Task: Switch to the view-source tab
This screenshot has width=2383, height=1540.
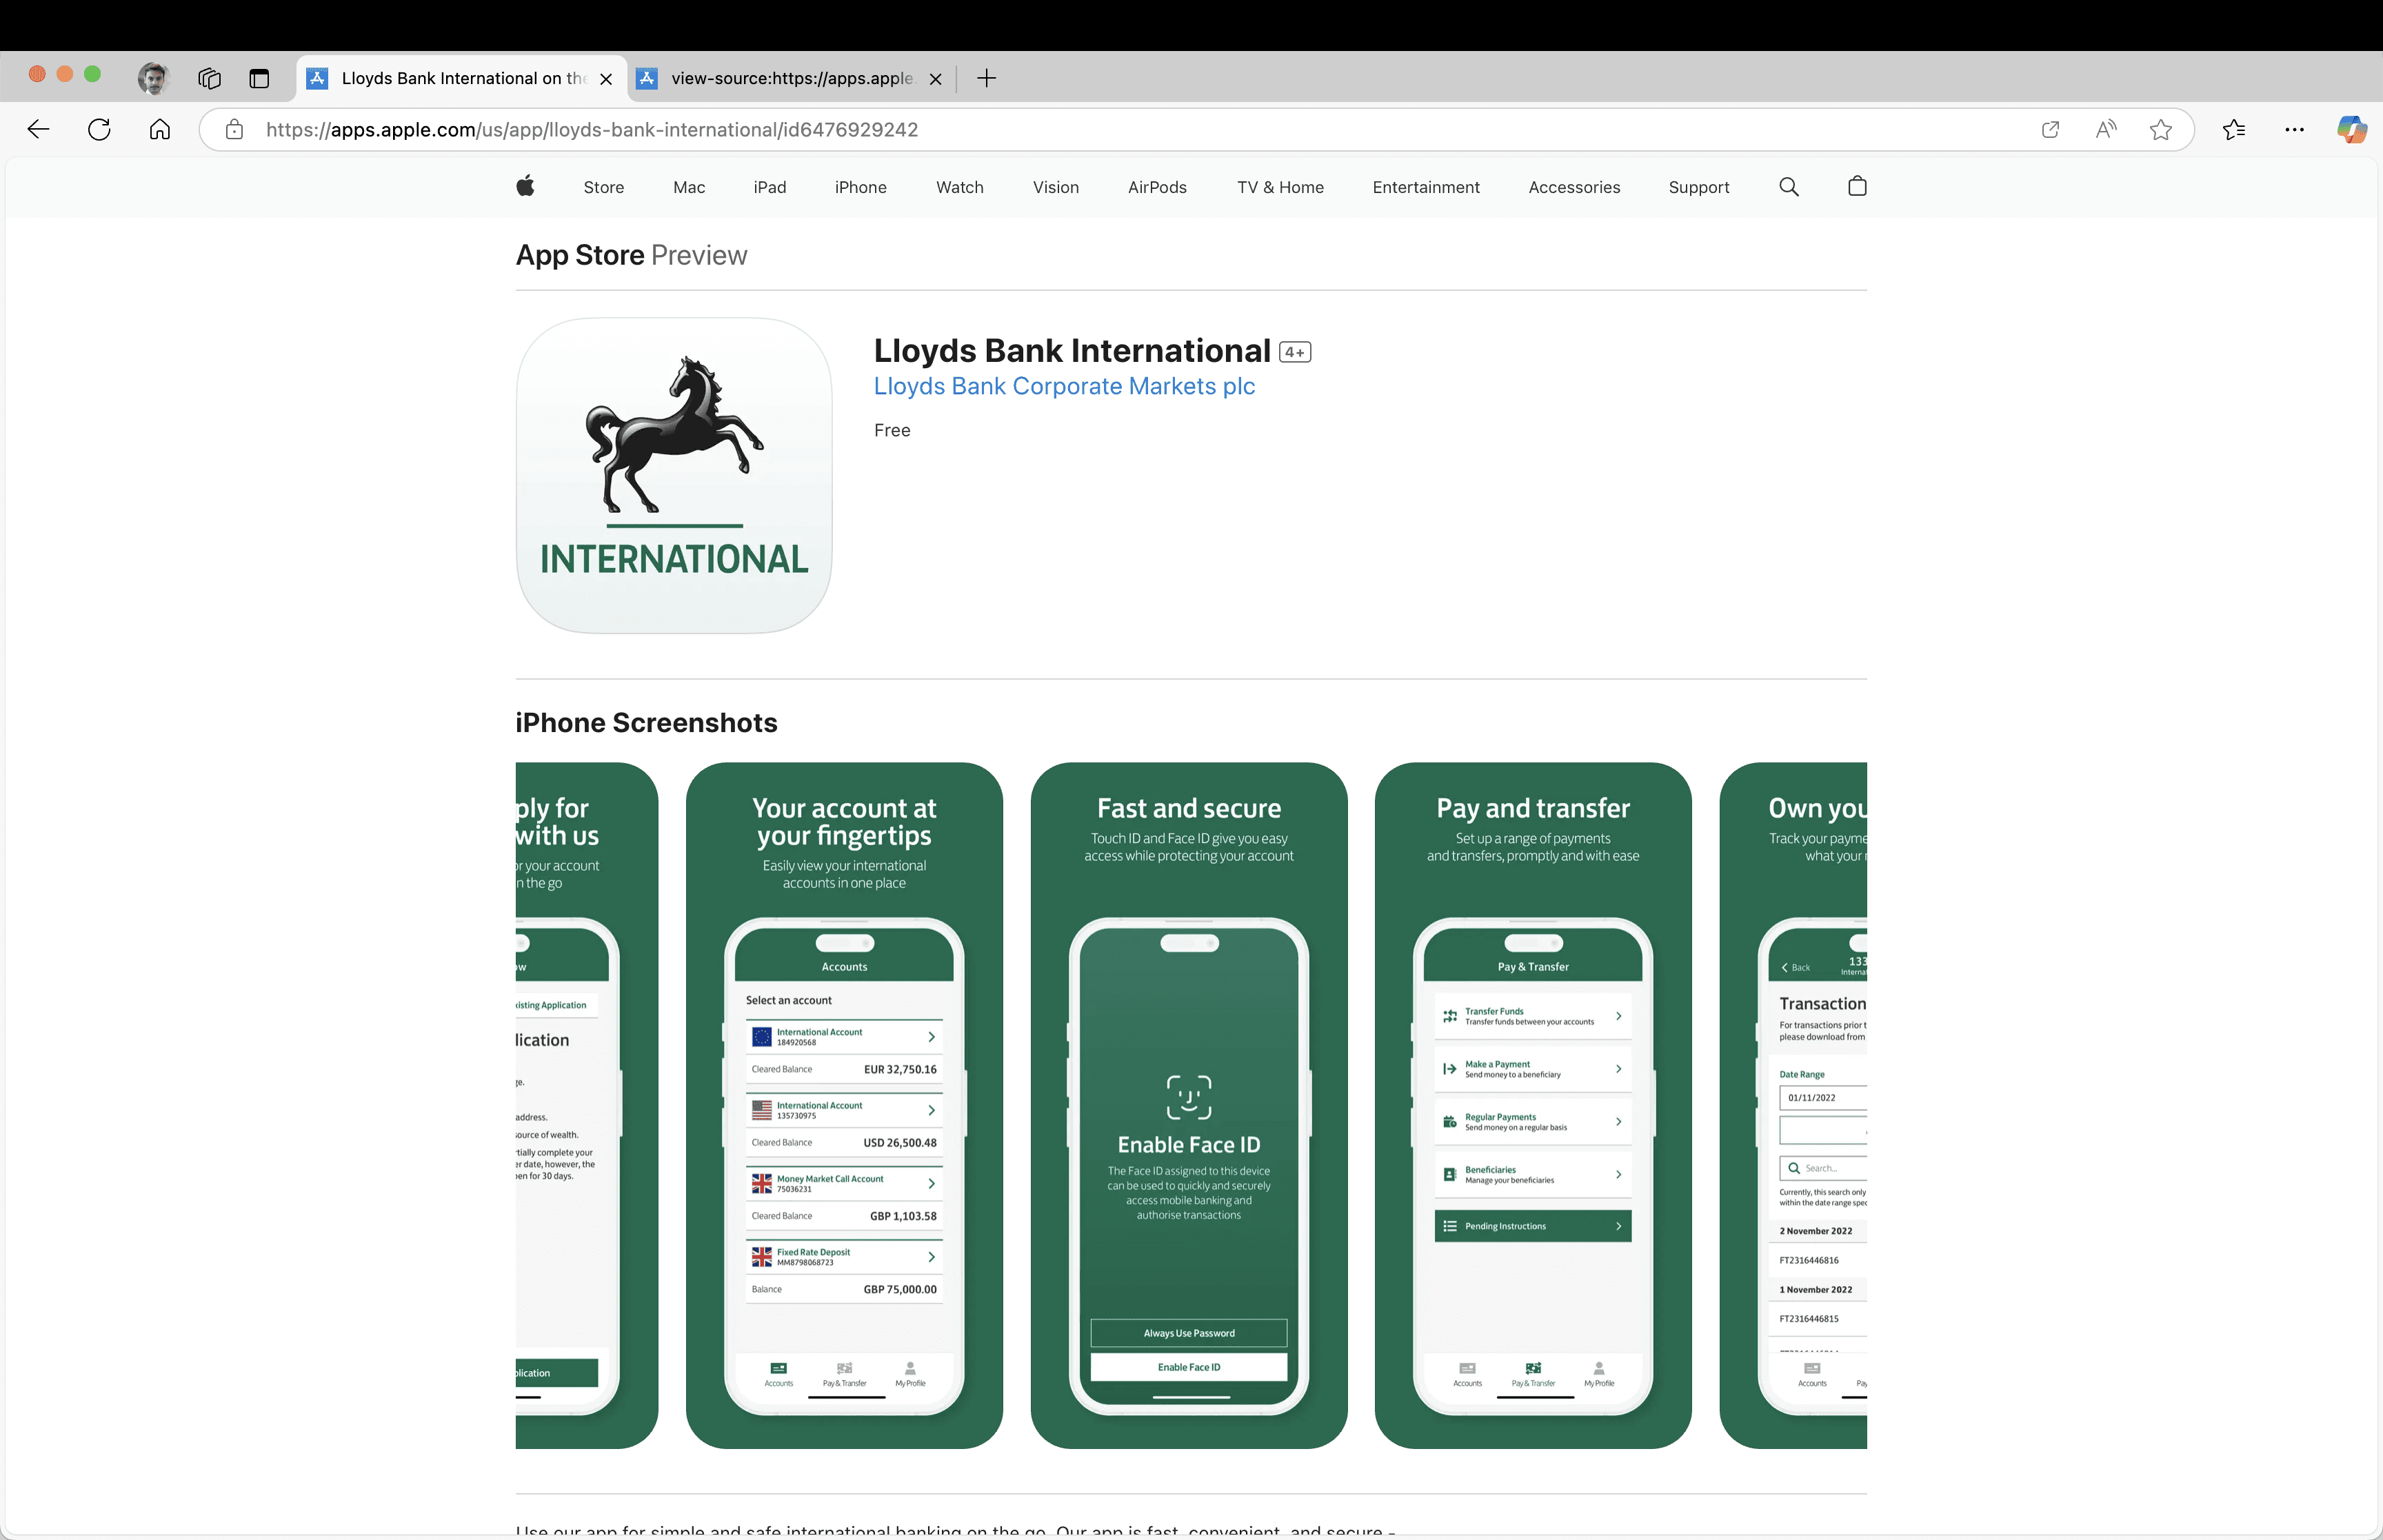Action: coord(790,78)
